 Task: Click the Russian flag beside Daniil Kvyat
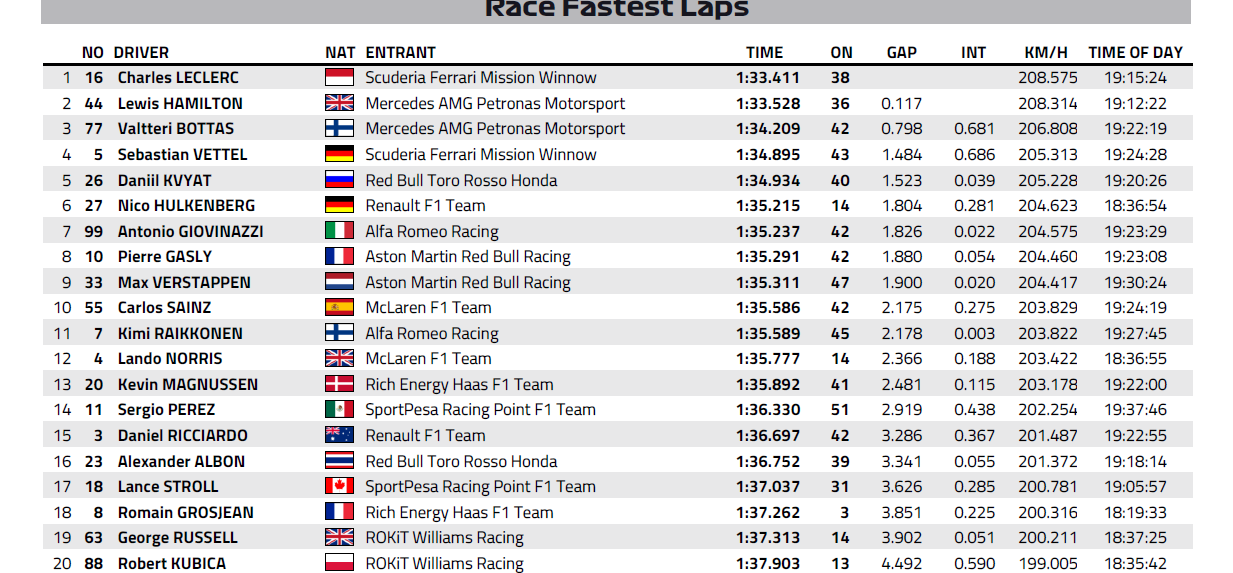pyautogui.click(x=340, y=180)
